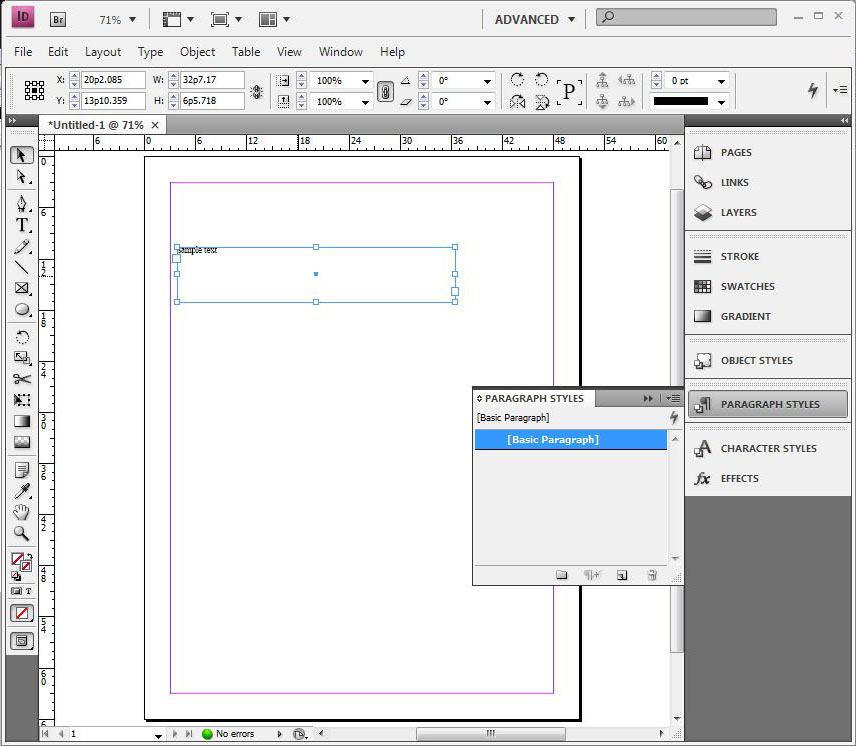Select the Scale tool
The height and width of the screenshot is (746, 856).
(21, 358)
